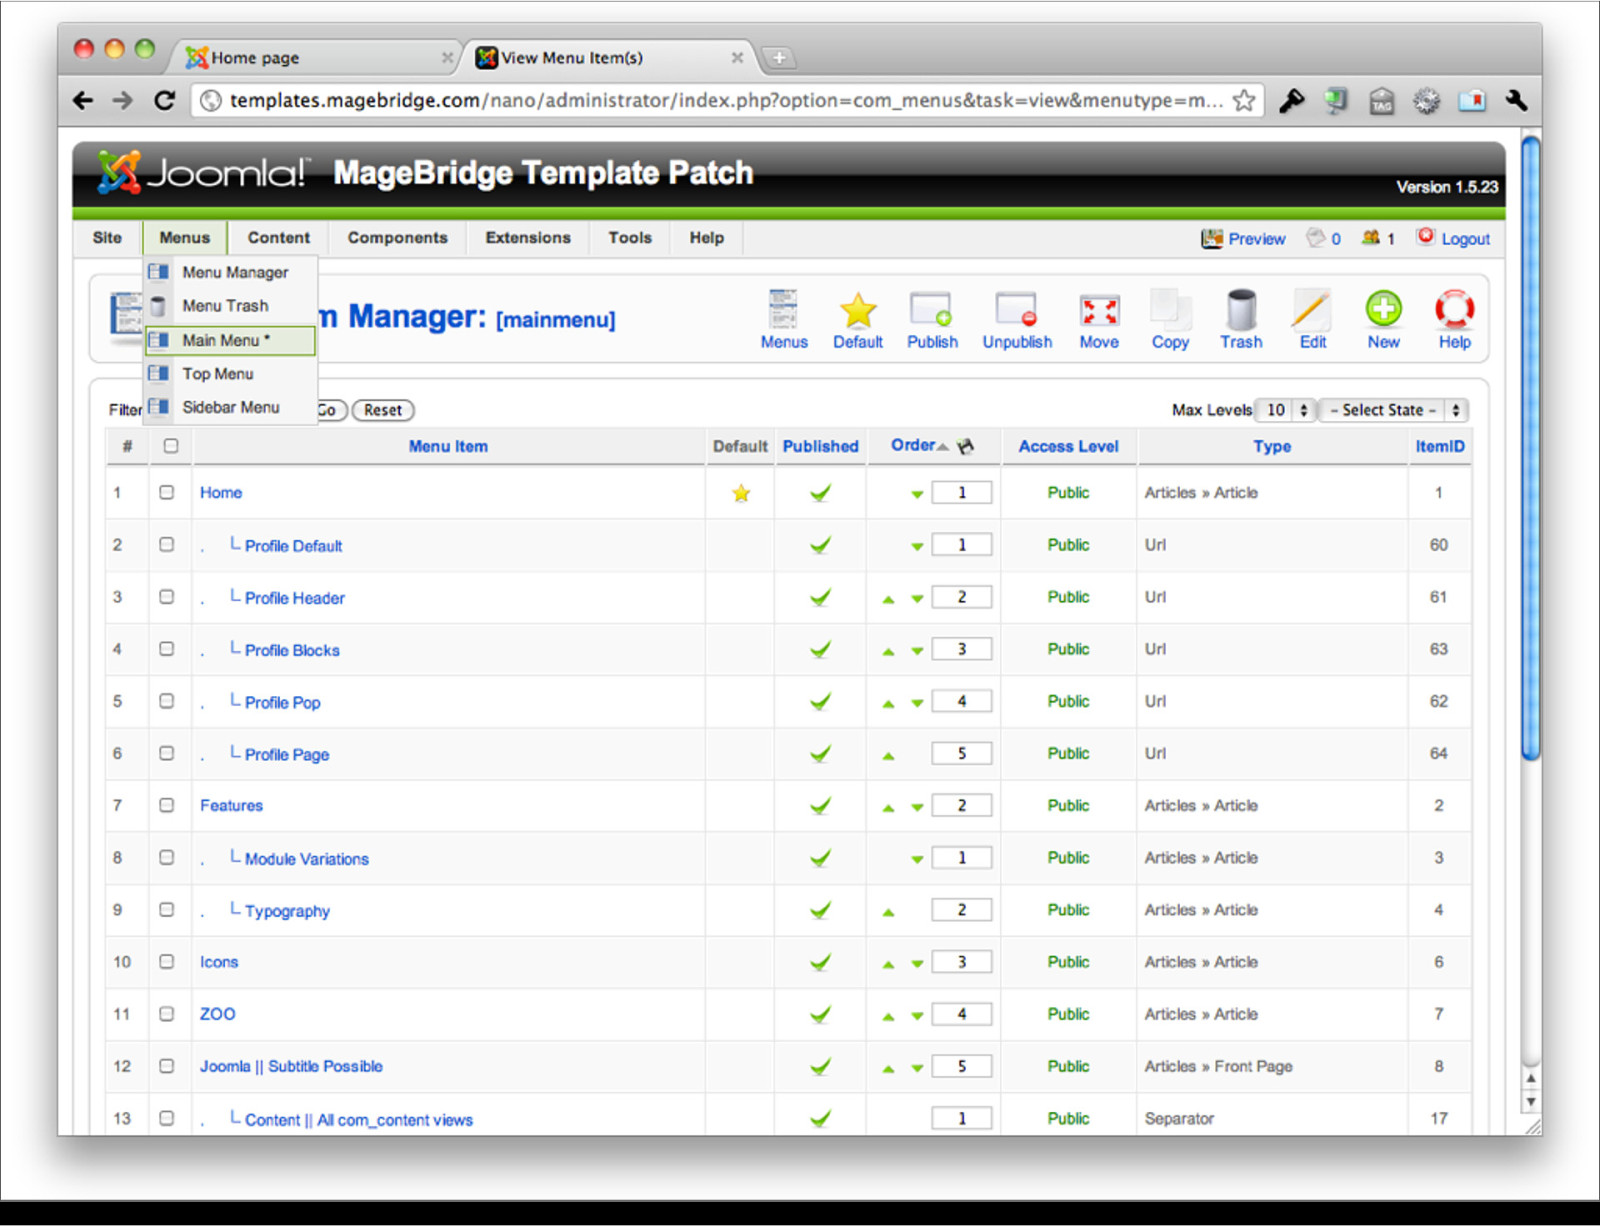Viewport: 1600px width, 1232px height.
Task: Click the New green plus icon
Action: click(x=1384, y=309)
